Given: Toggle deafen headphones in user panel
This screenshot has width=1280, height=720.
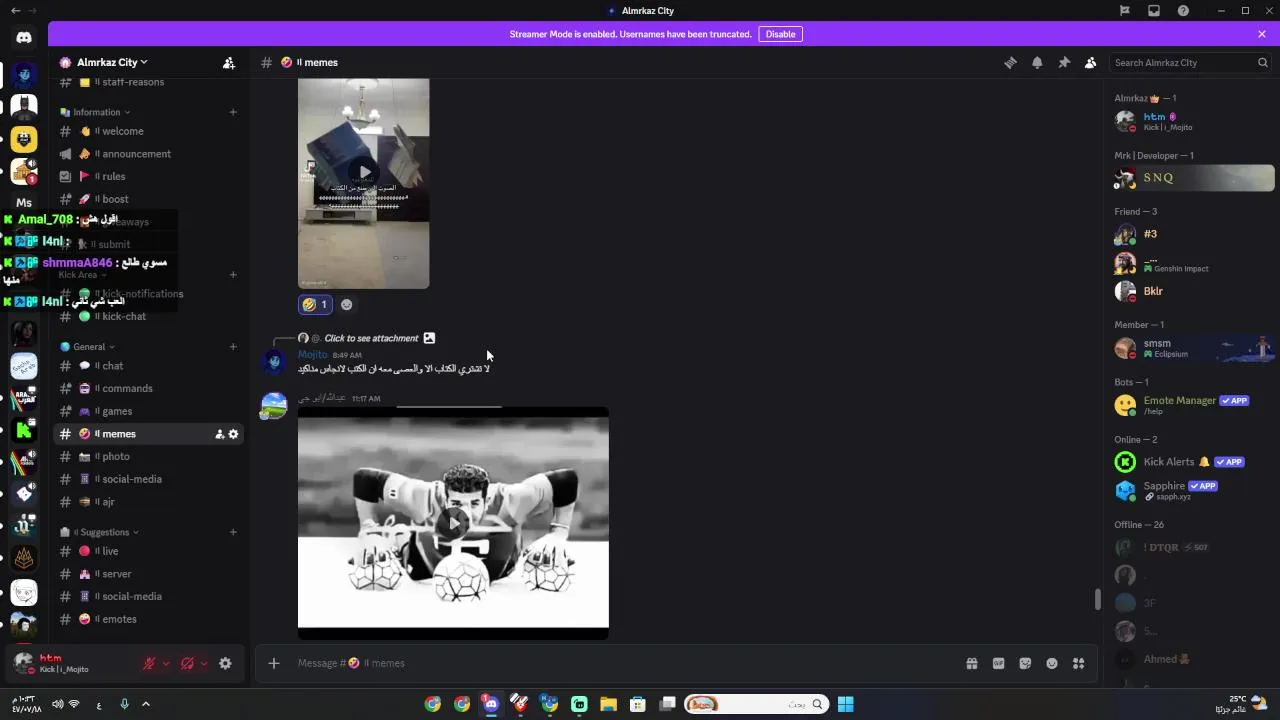Looking at the screenshot, I should pos(187,663).
